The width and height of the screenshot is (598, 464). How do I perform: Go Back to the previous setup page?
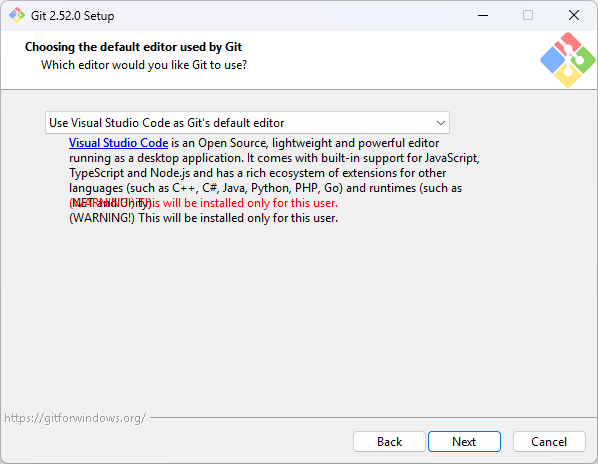(x=389, y=442)
